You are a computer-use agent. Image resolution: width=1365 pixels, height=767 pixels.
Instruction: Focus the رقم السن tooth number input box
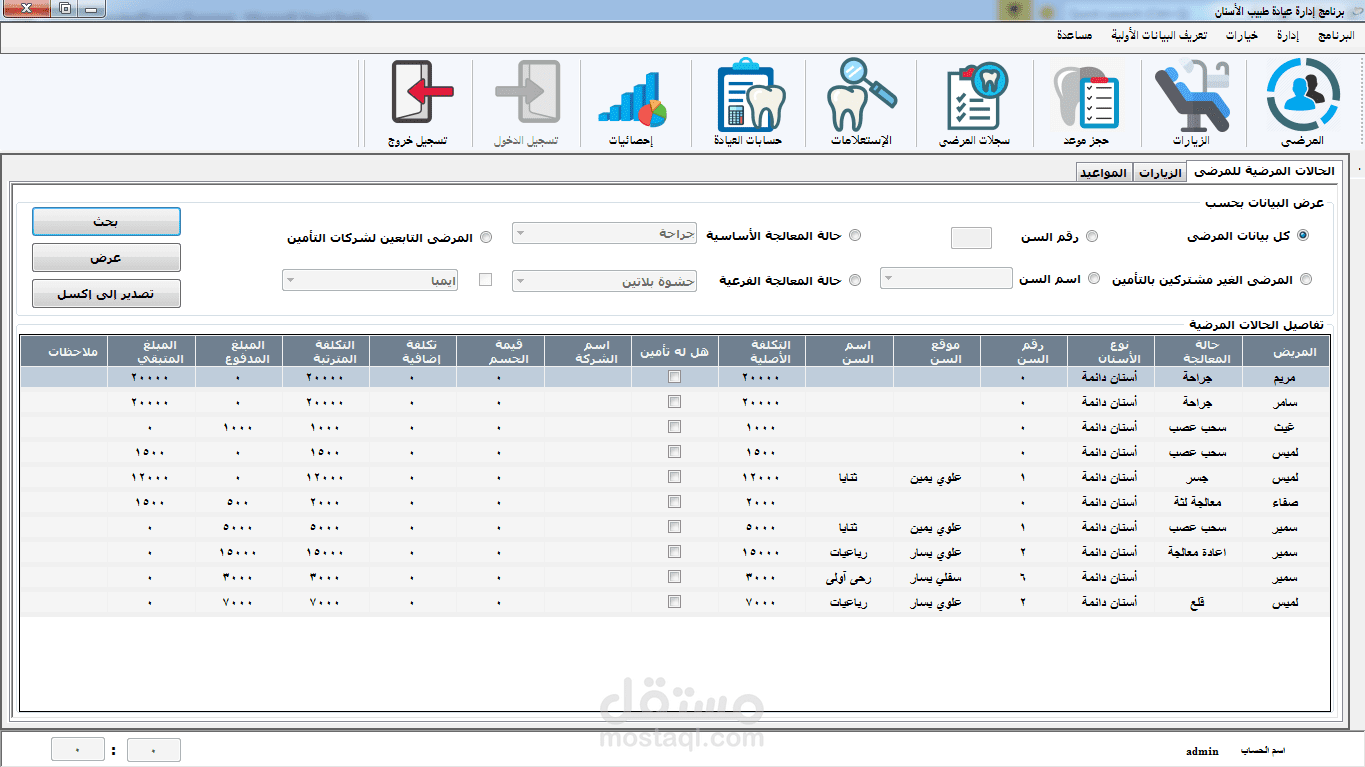click(971, 238)
